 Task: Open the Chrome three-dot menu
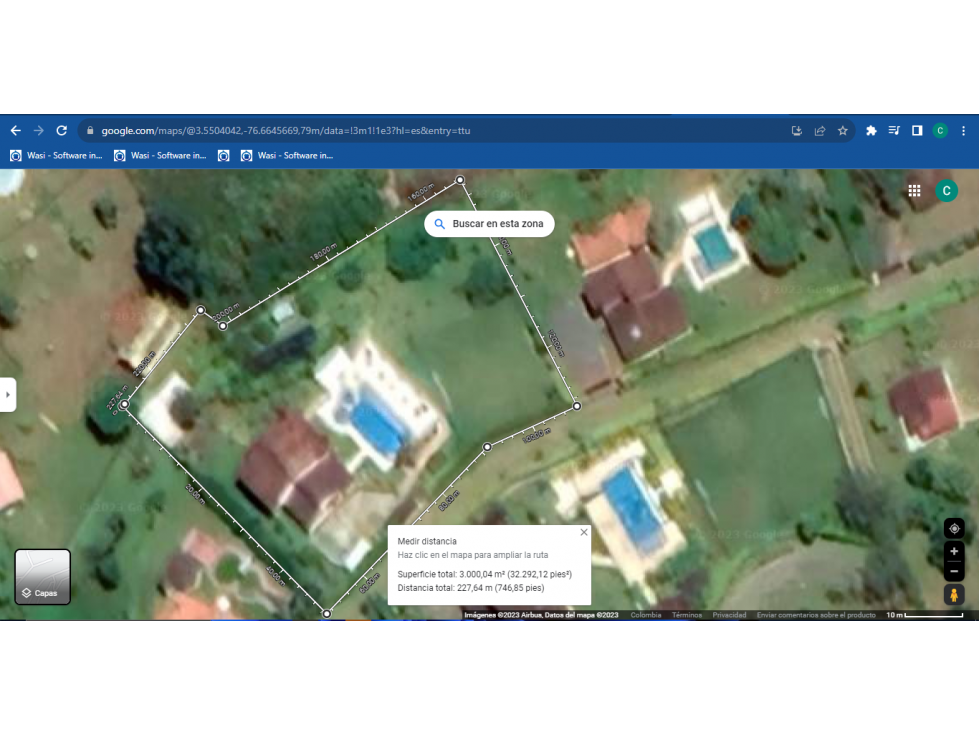click(963, 130)
